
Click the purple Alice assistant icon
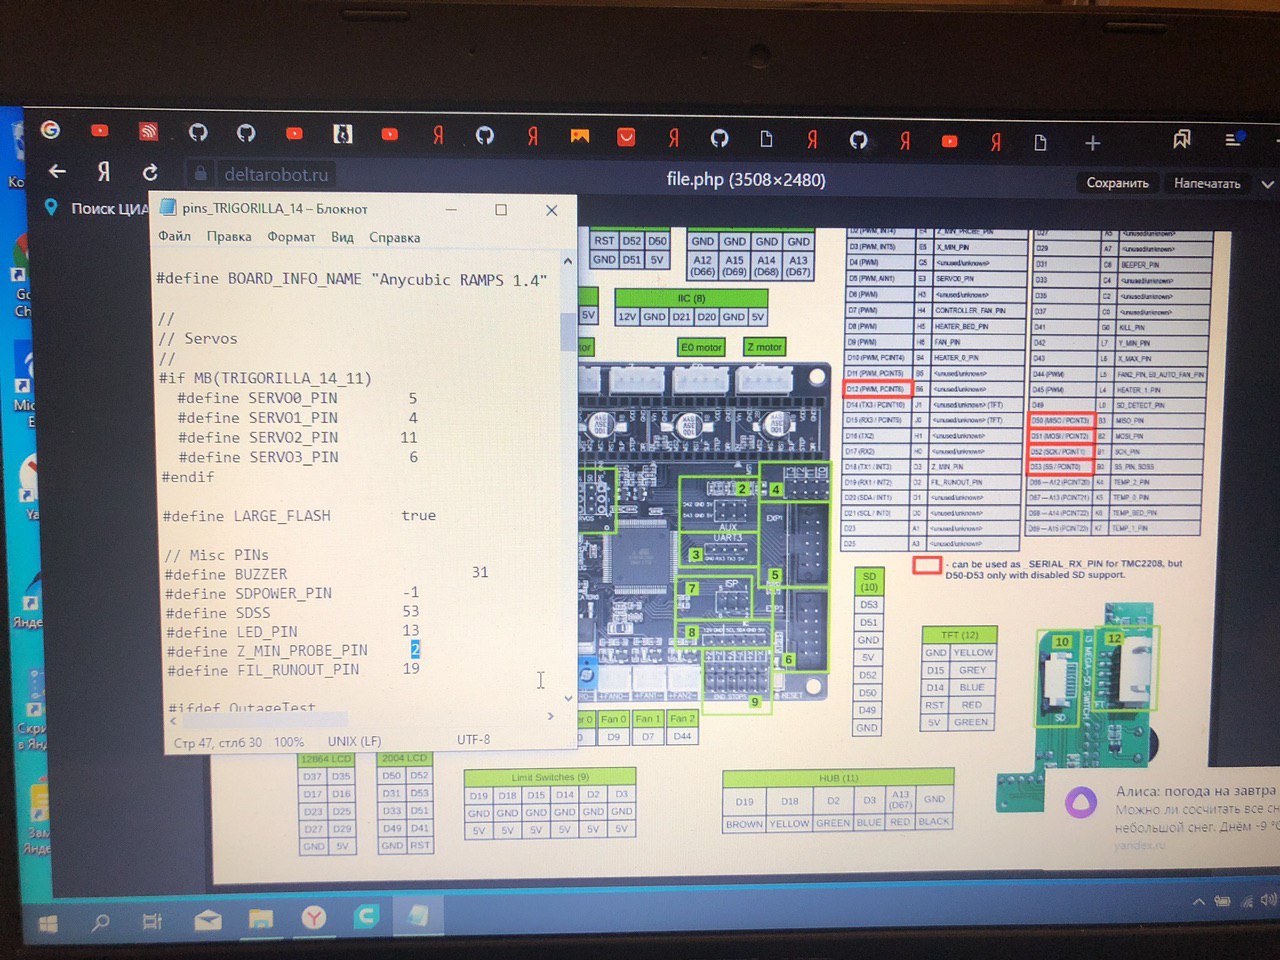pyautogui.click(x=1080, y=803)
